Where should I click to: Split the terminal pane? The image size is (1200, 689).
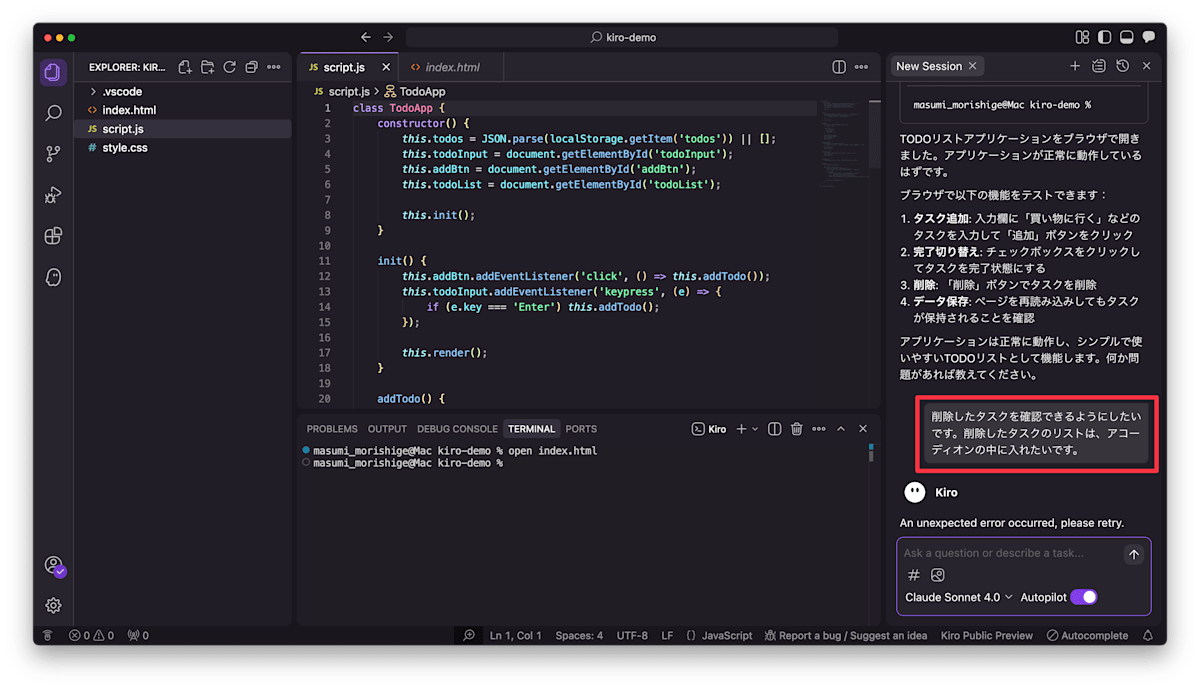pyautogui.click(x=774, y=429)
